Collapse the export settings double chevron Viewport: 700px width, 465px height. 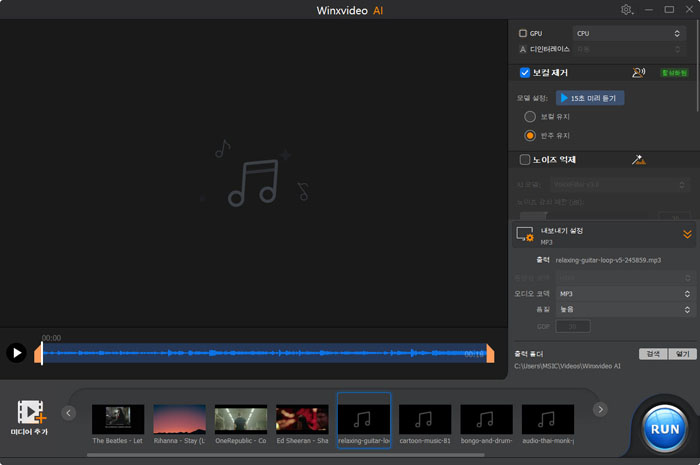coord(687,234)
